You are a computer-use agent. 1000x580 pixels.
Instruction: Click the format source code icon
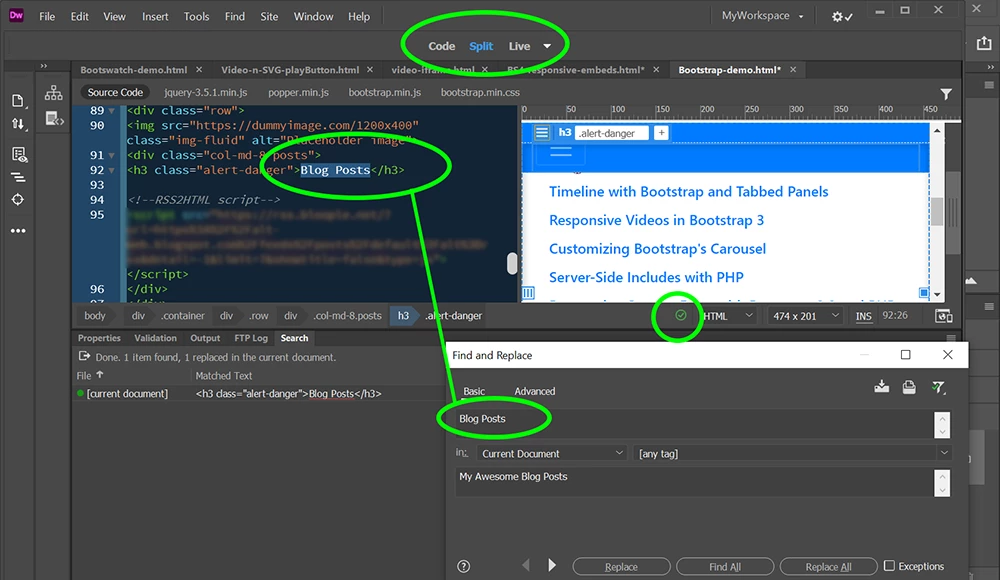(18, 177)
